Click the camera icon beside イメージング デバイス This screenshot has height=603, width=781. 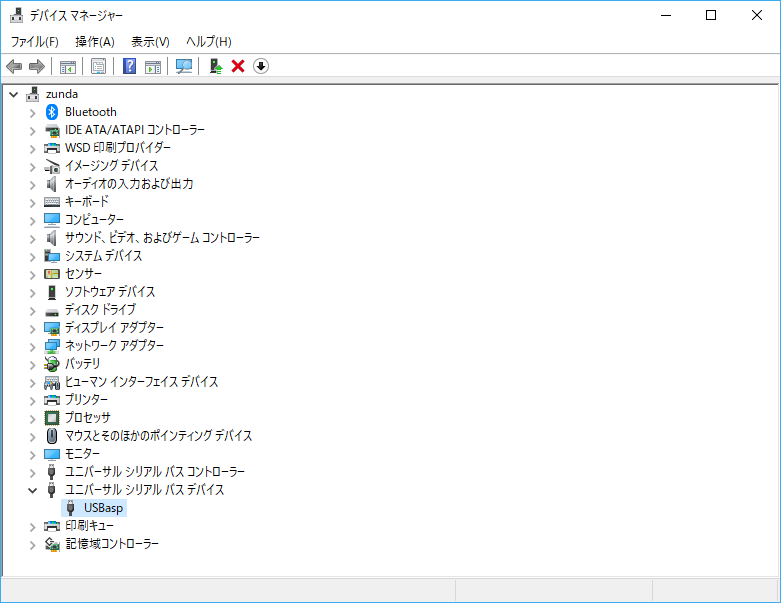[52, 166]
